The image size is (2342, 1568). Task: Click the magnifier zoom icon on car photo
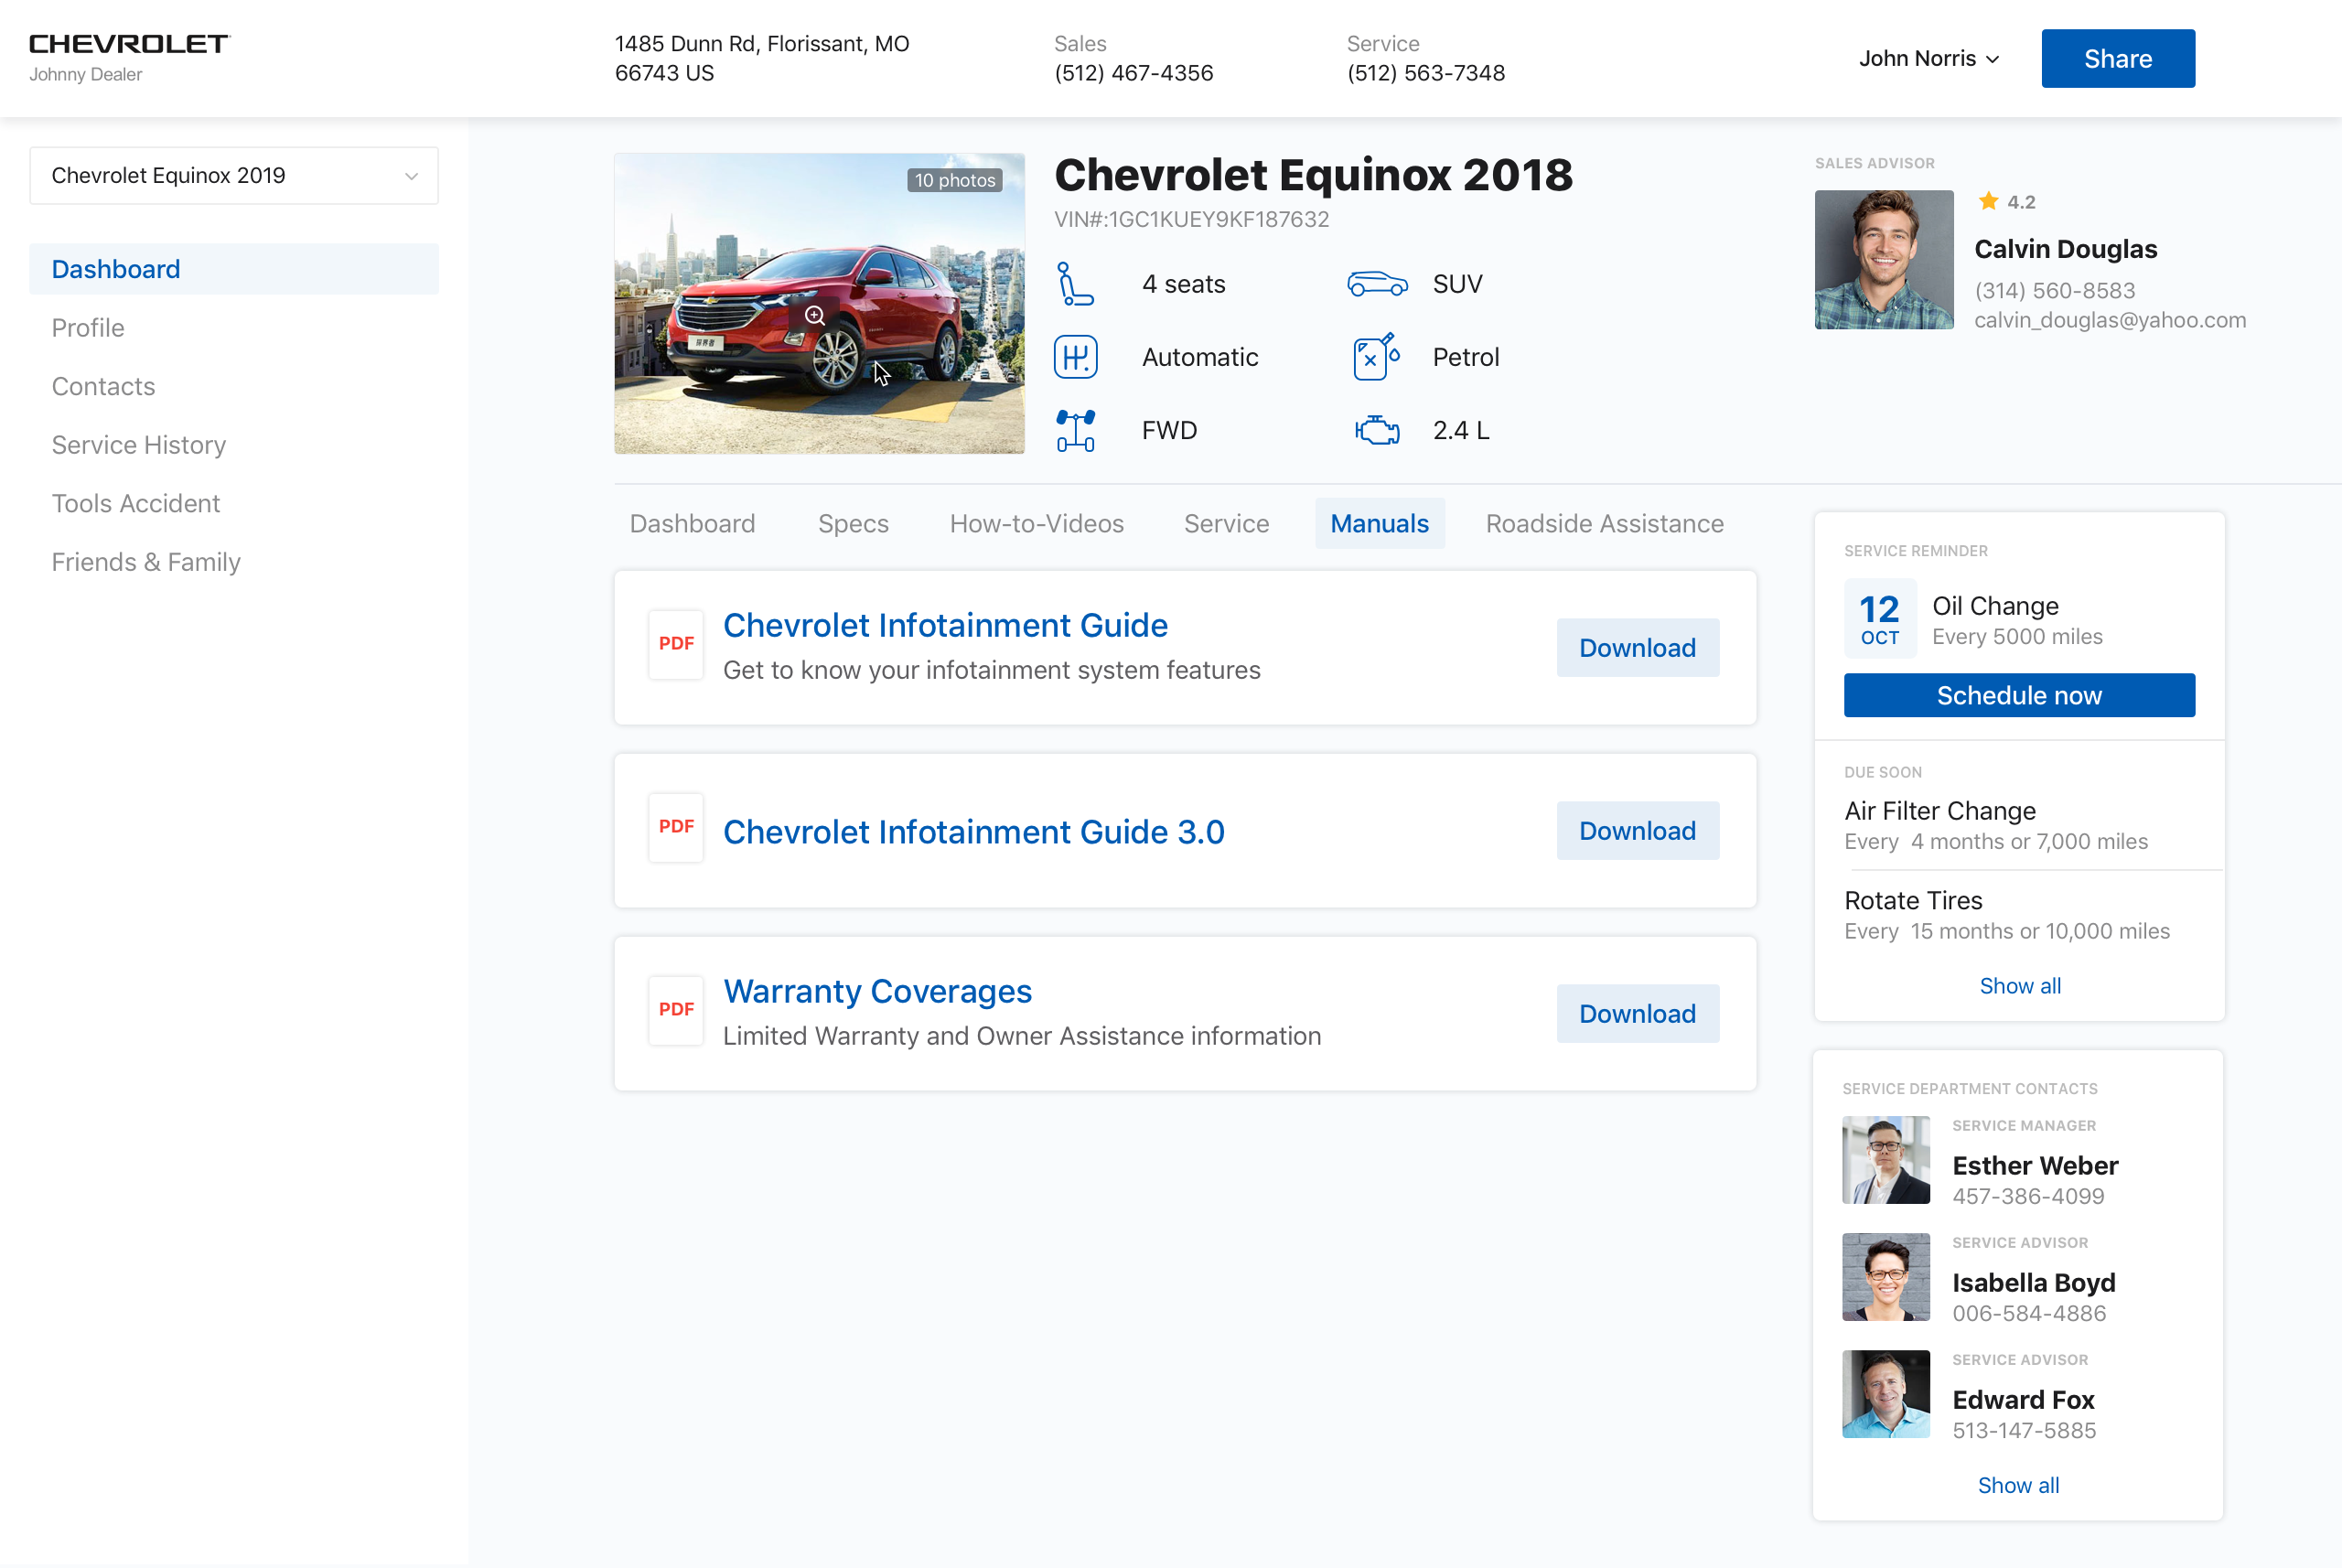point(815,316)
